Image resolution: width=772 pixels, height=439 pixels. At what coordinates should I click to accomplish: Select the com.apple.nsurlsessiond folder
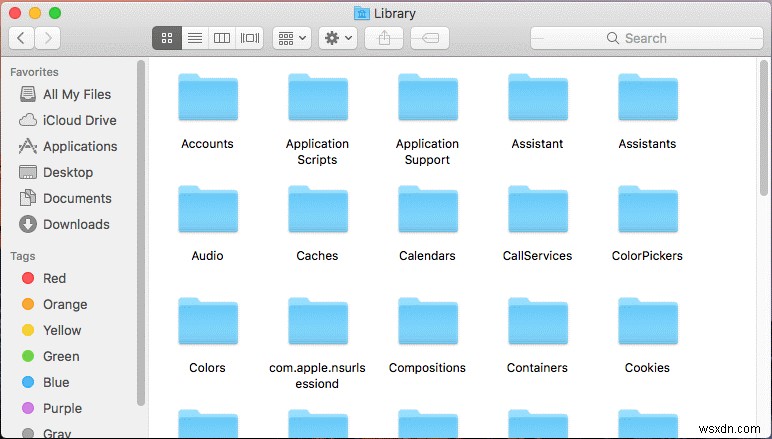tap(318, 322)
